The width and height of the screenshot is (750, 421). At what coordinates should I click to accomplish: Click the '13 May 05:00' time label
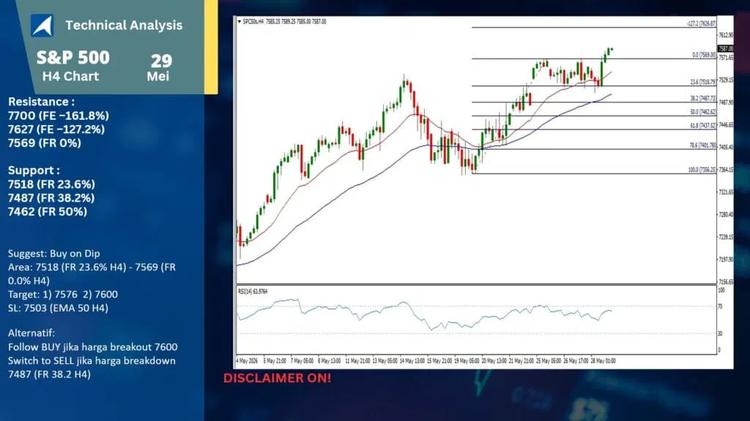click(385, 361)
